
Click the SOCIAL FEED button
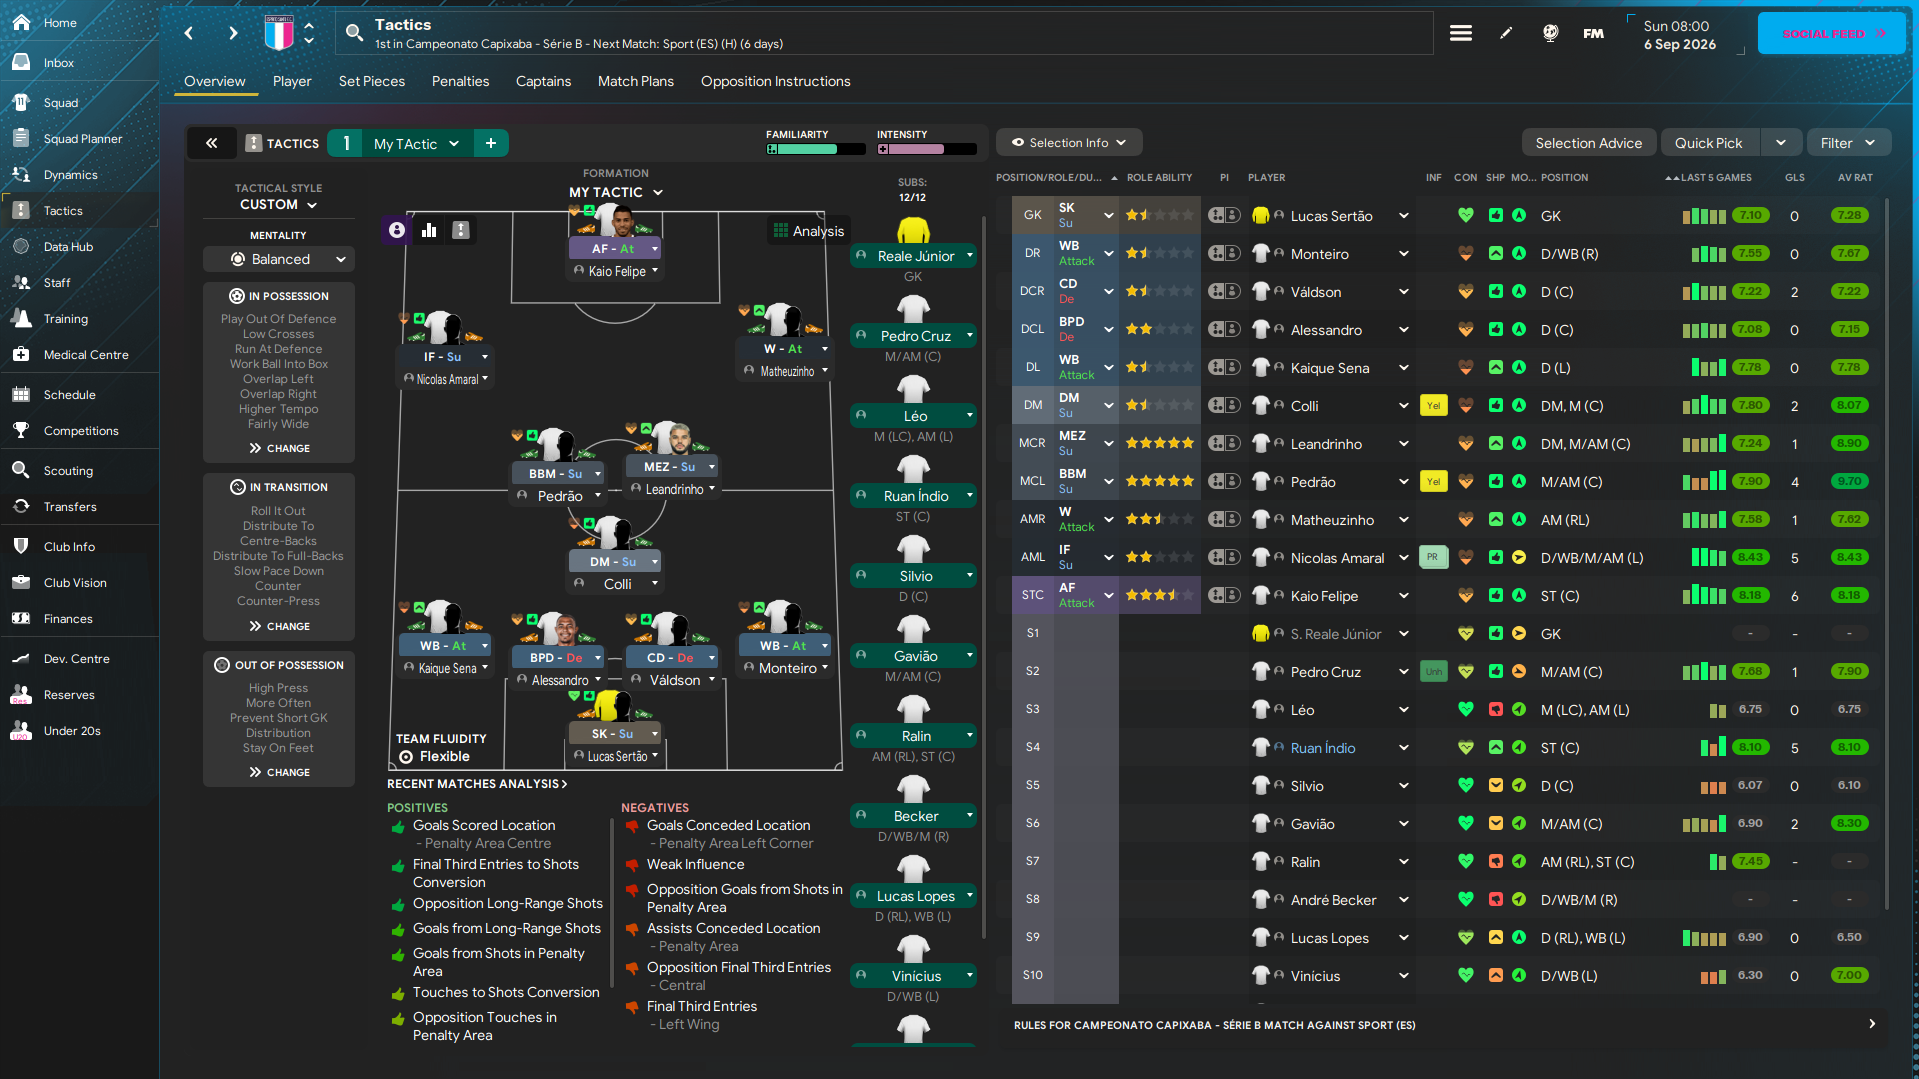click(1832, 33)
